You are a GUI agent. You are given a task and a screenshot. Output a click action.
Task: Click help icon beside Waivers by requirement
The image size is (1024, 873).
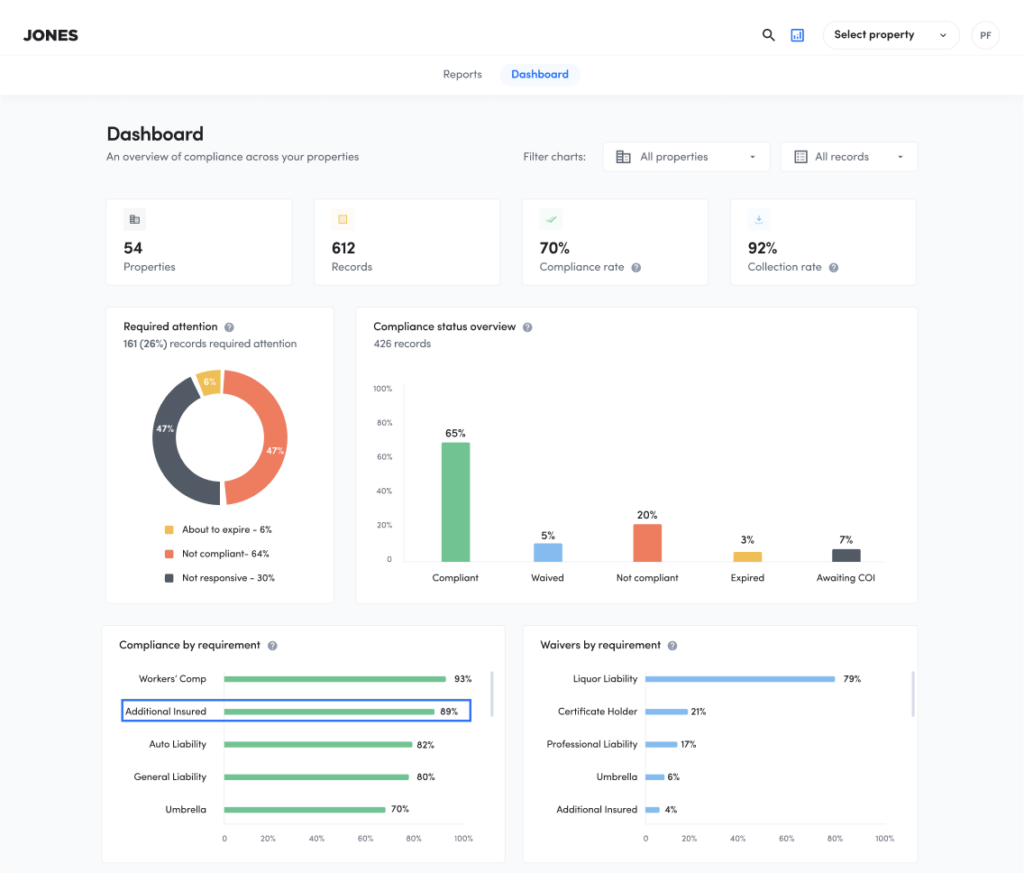[672, 646]
